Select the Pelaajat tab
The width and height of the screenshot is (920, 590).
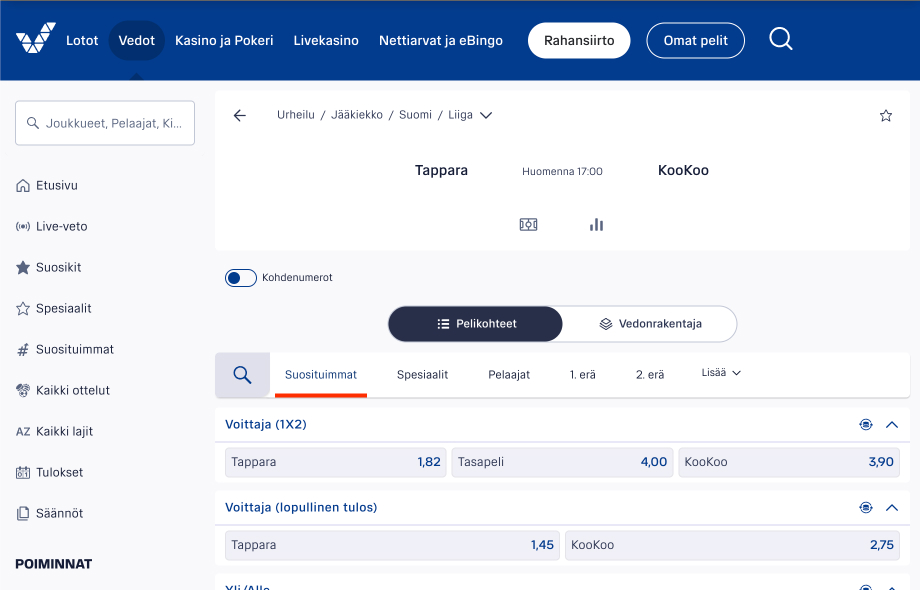click(x=509, y=375)
